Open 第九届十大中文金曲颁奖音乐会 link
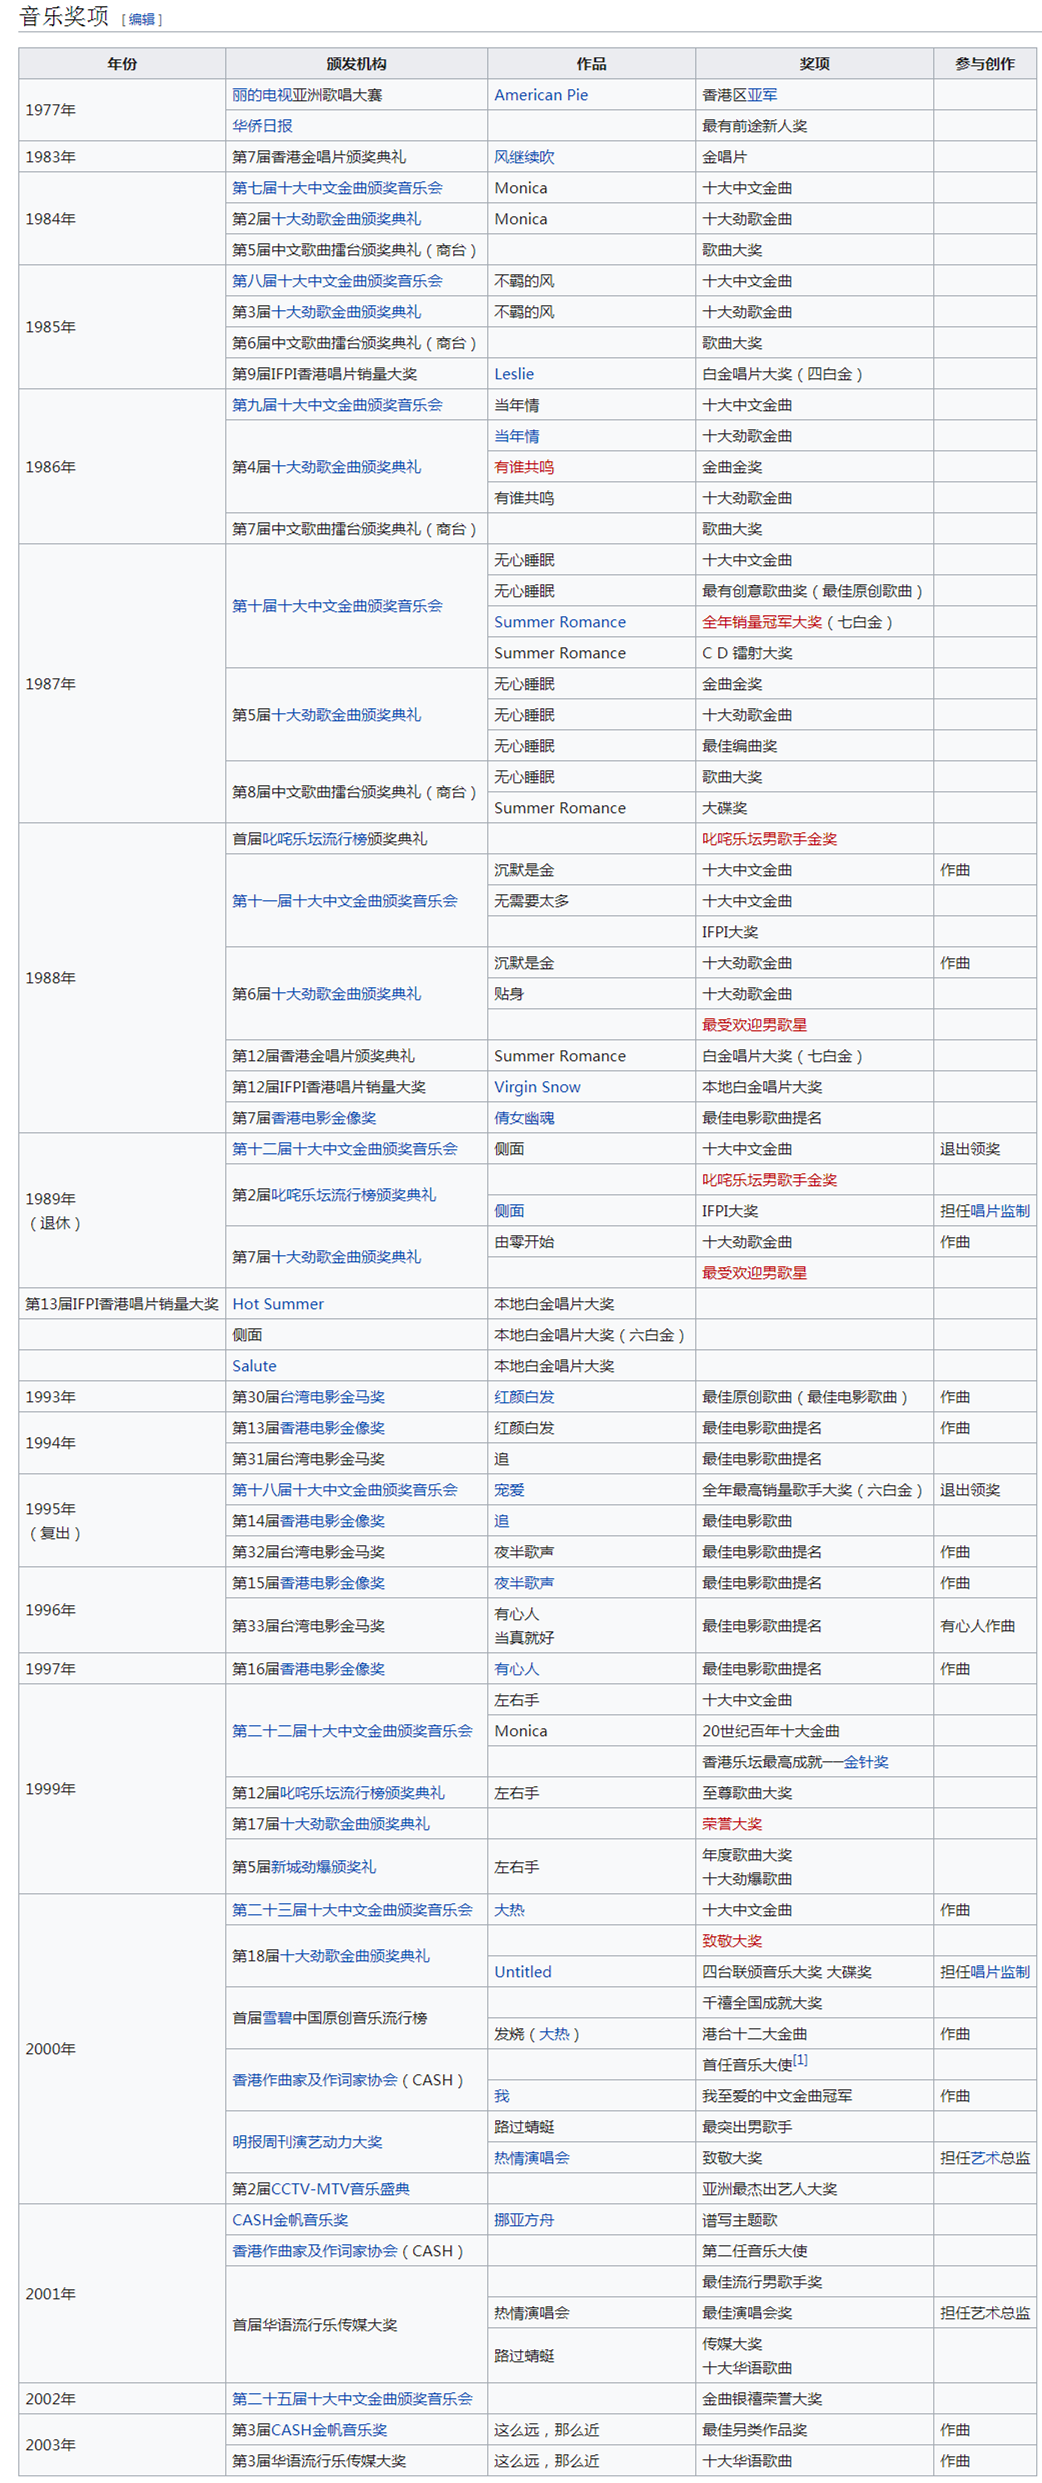1042x2483 pixels. pos(337,405)
